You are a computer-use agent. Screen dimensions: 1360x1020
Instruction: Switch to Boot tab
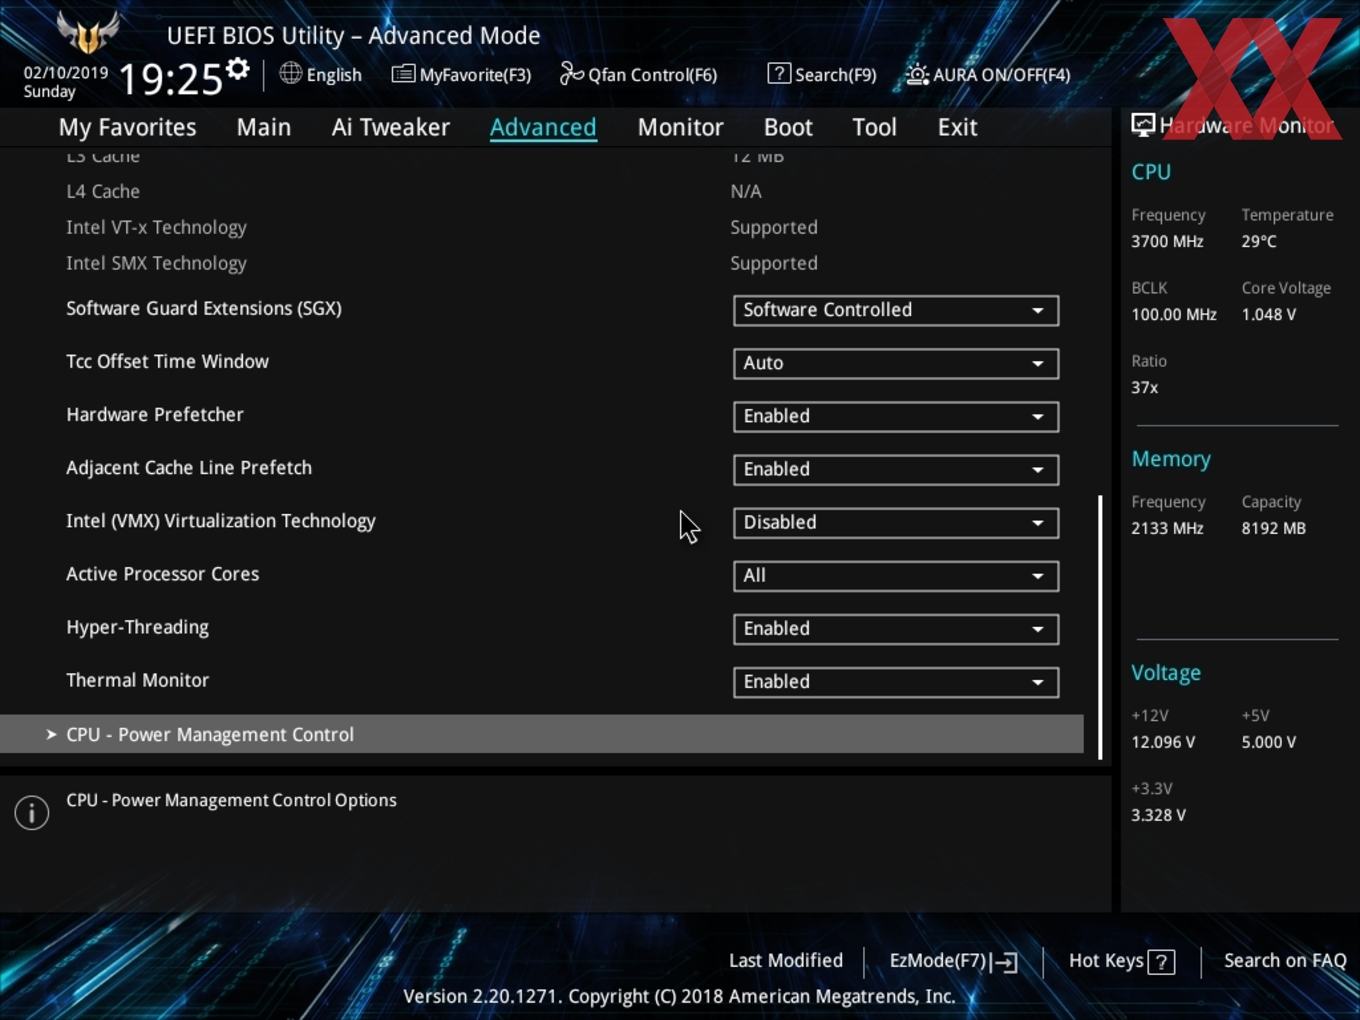788,127
